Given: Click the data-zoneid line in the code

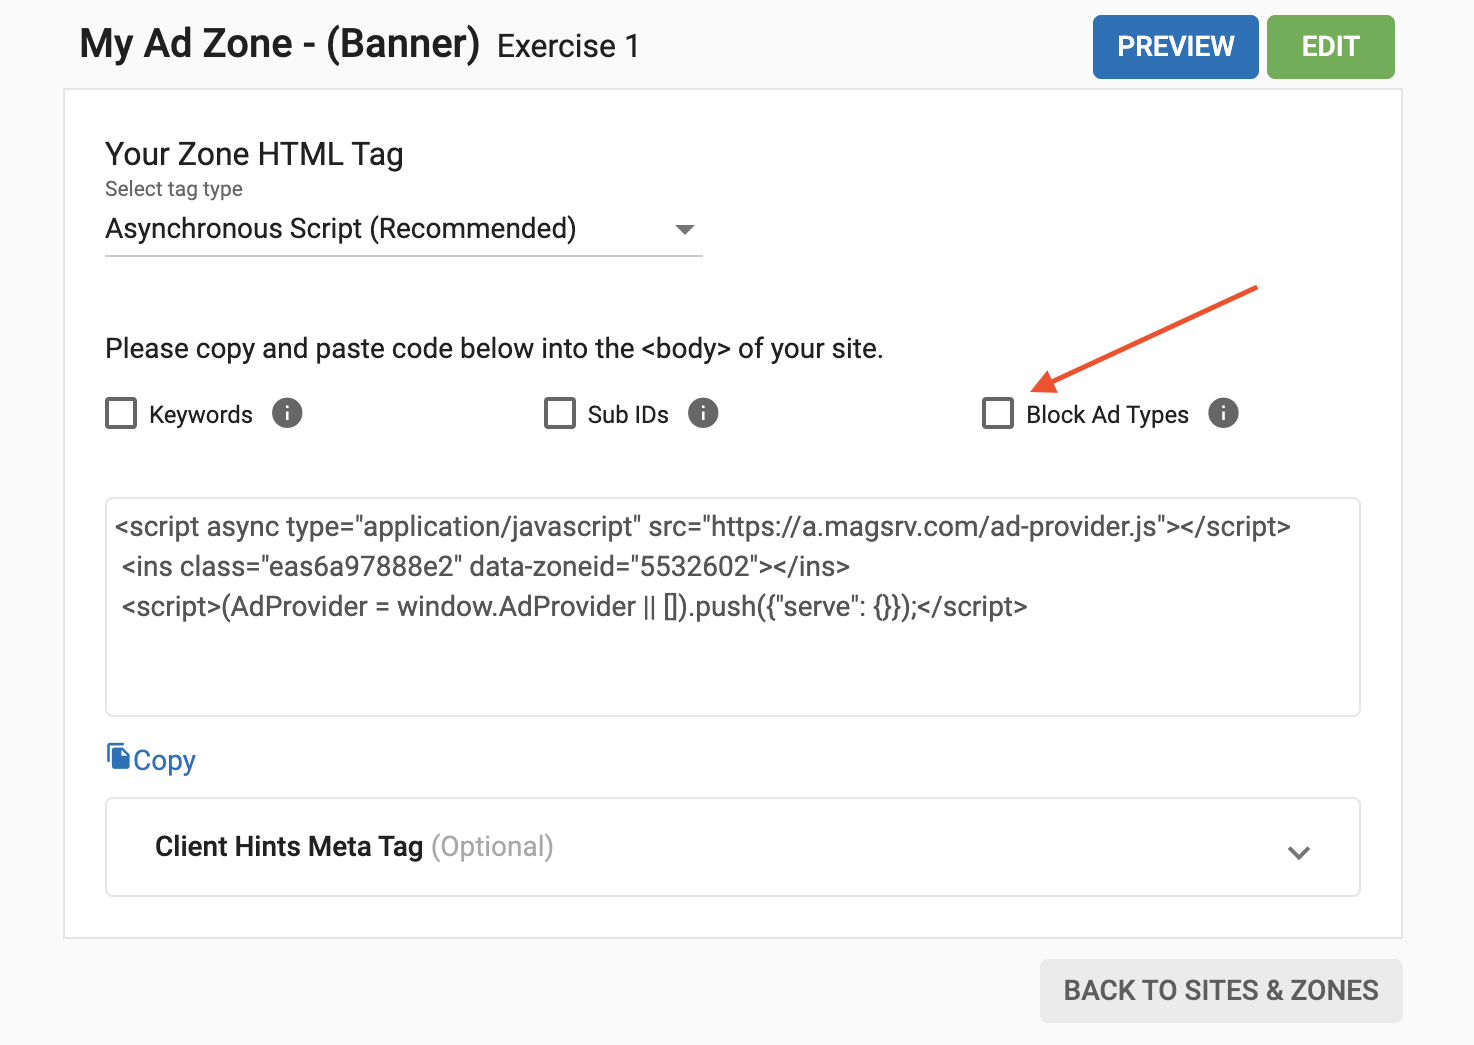Looking at the screenshot, I should pos(486,567).
